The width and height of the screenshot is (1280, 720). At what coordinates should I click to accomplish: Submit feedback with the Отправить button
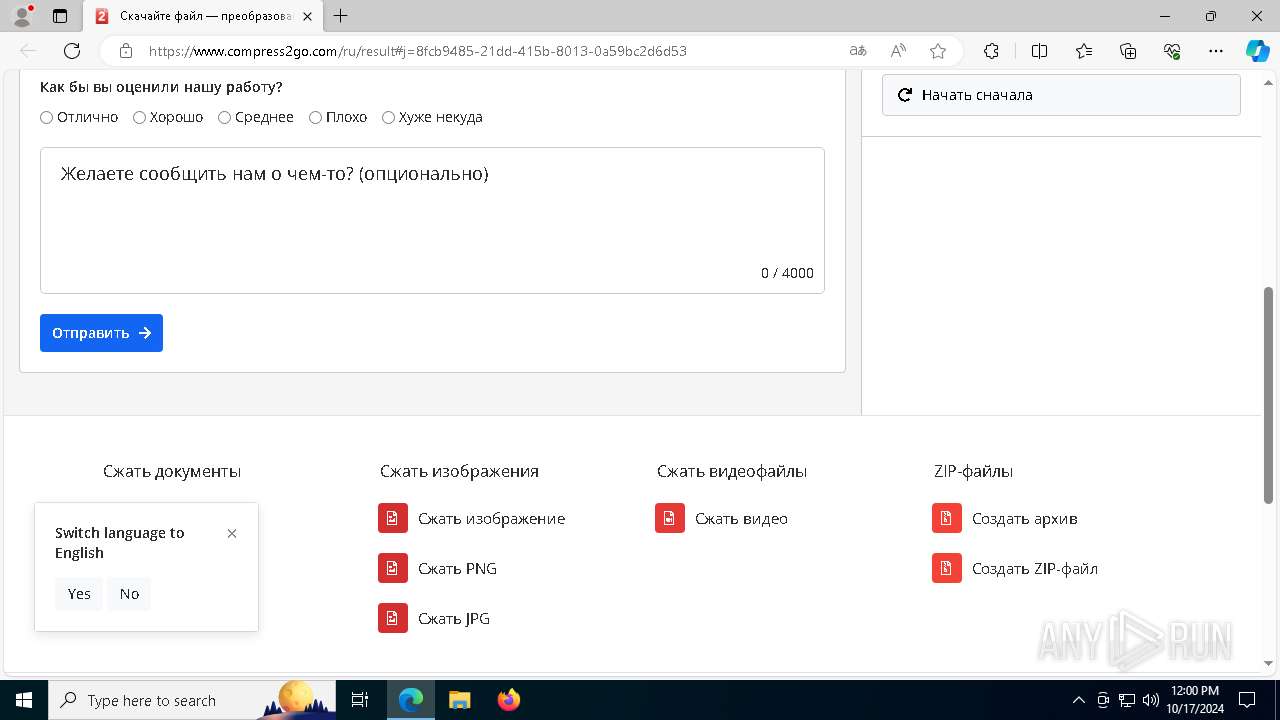[x=101, y=333]
